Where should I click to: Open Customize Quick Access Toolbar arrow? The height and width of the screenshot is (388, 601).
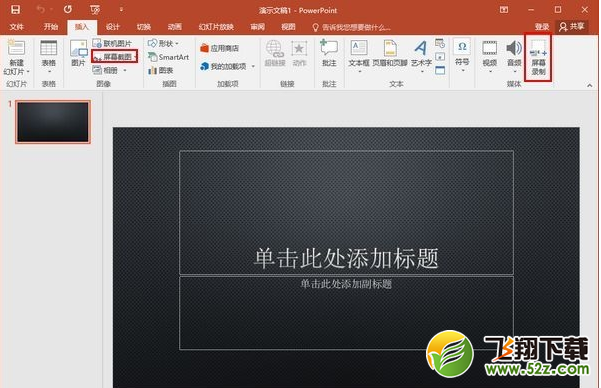click(121, 10)
